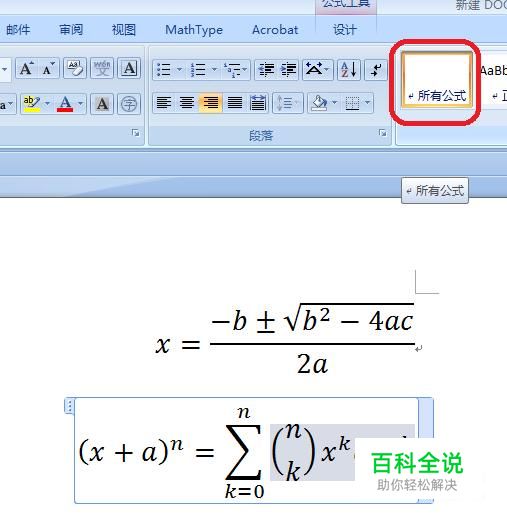Select the 所有公式 style in gallery
The width and height of the screenshot is (507, 524).
coord(436,80)
